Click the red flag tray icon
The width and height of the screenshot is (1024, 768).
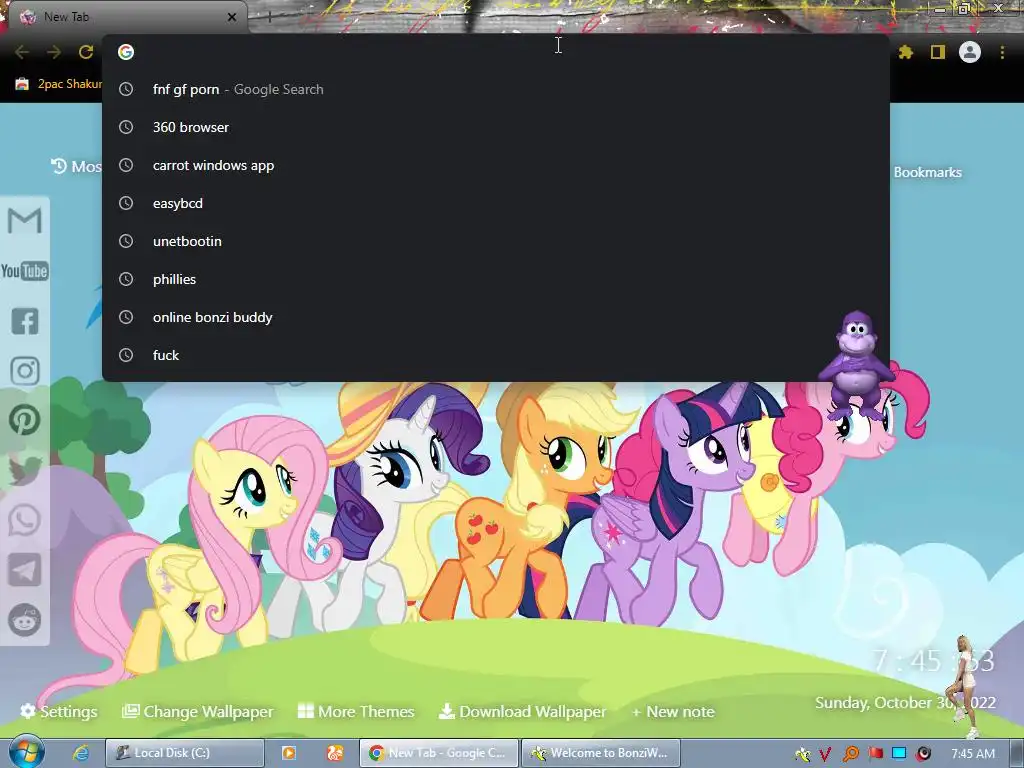876,754
